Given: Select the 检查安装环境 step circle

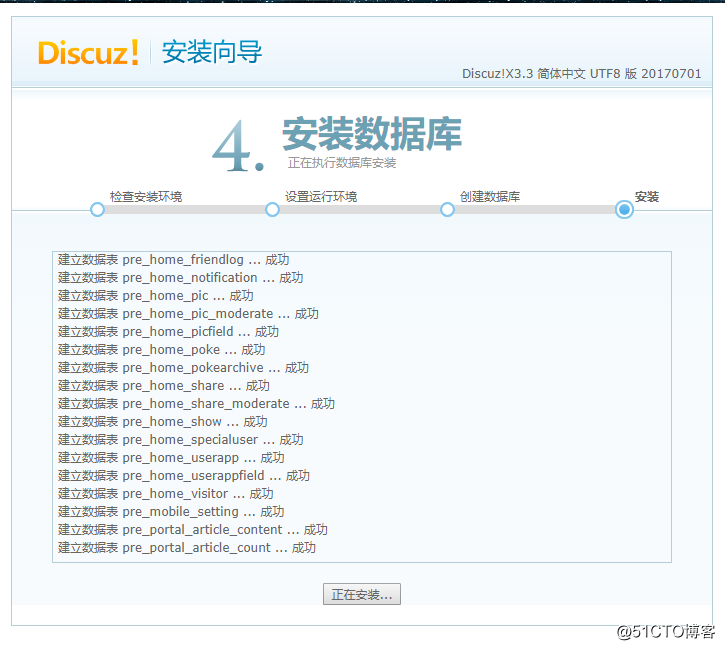Looking at the screenshot, I should point(97,209).
